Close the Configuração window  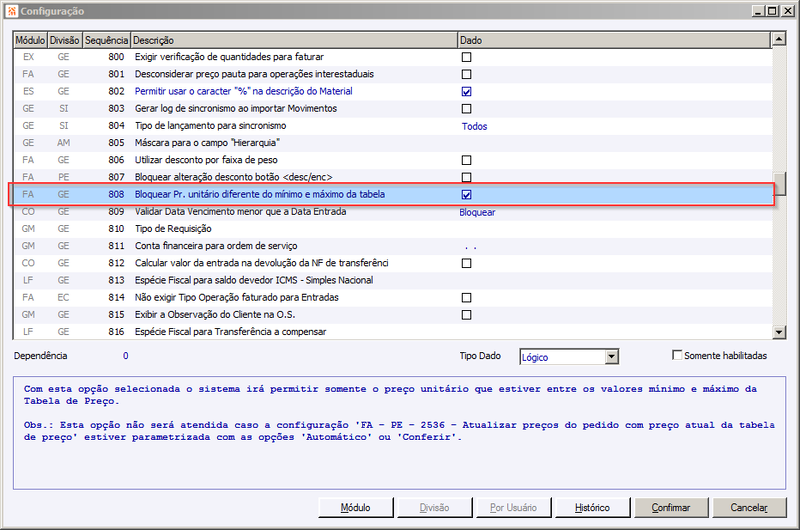pos(787,11)
